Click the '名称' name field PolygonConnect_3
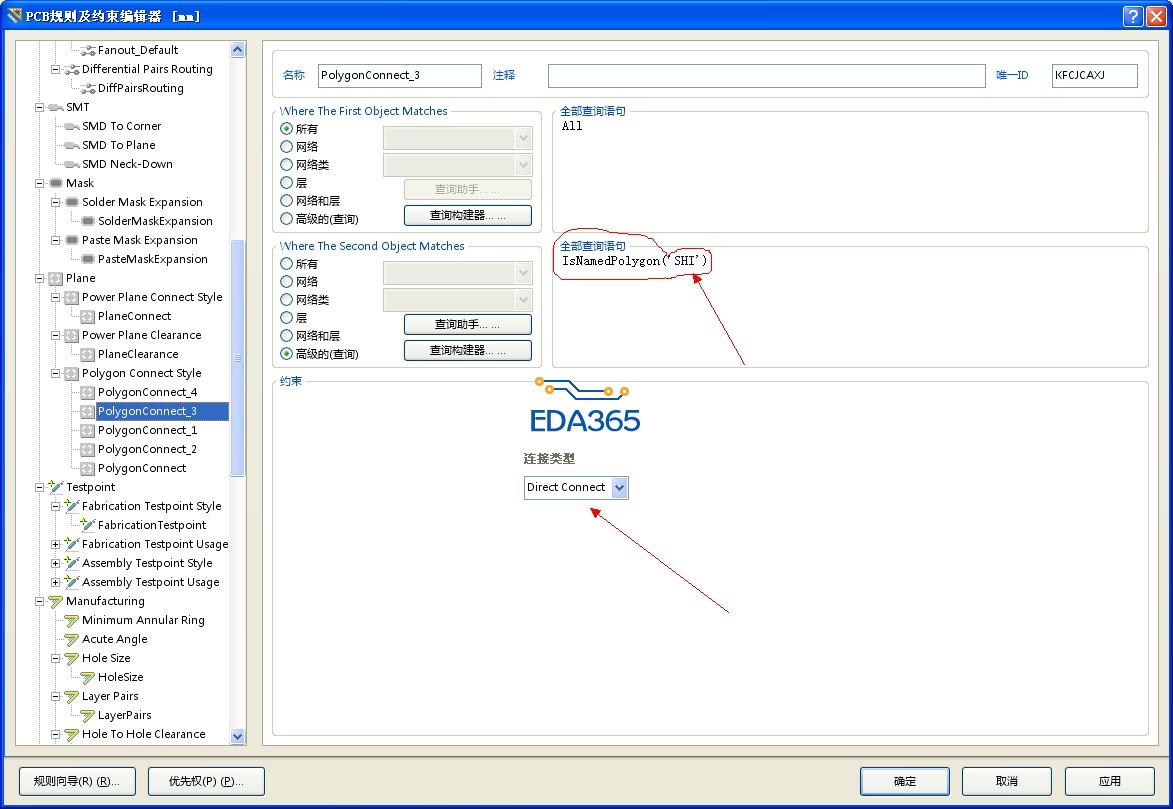The width and height of the screenshot is (1173, 809). (399, 76)
